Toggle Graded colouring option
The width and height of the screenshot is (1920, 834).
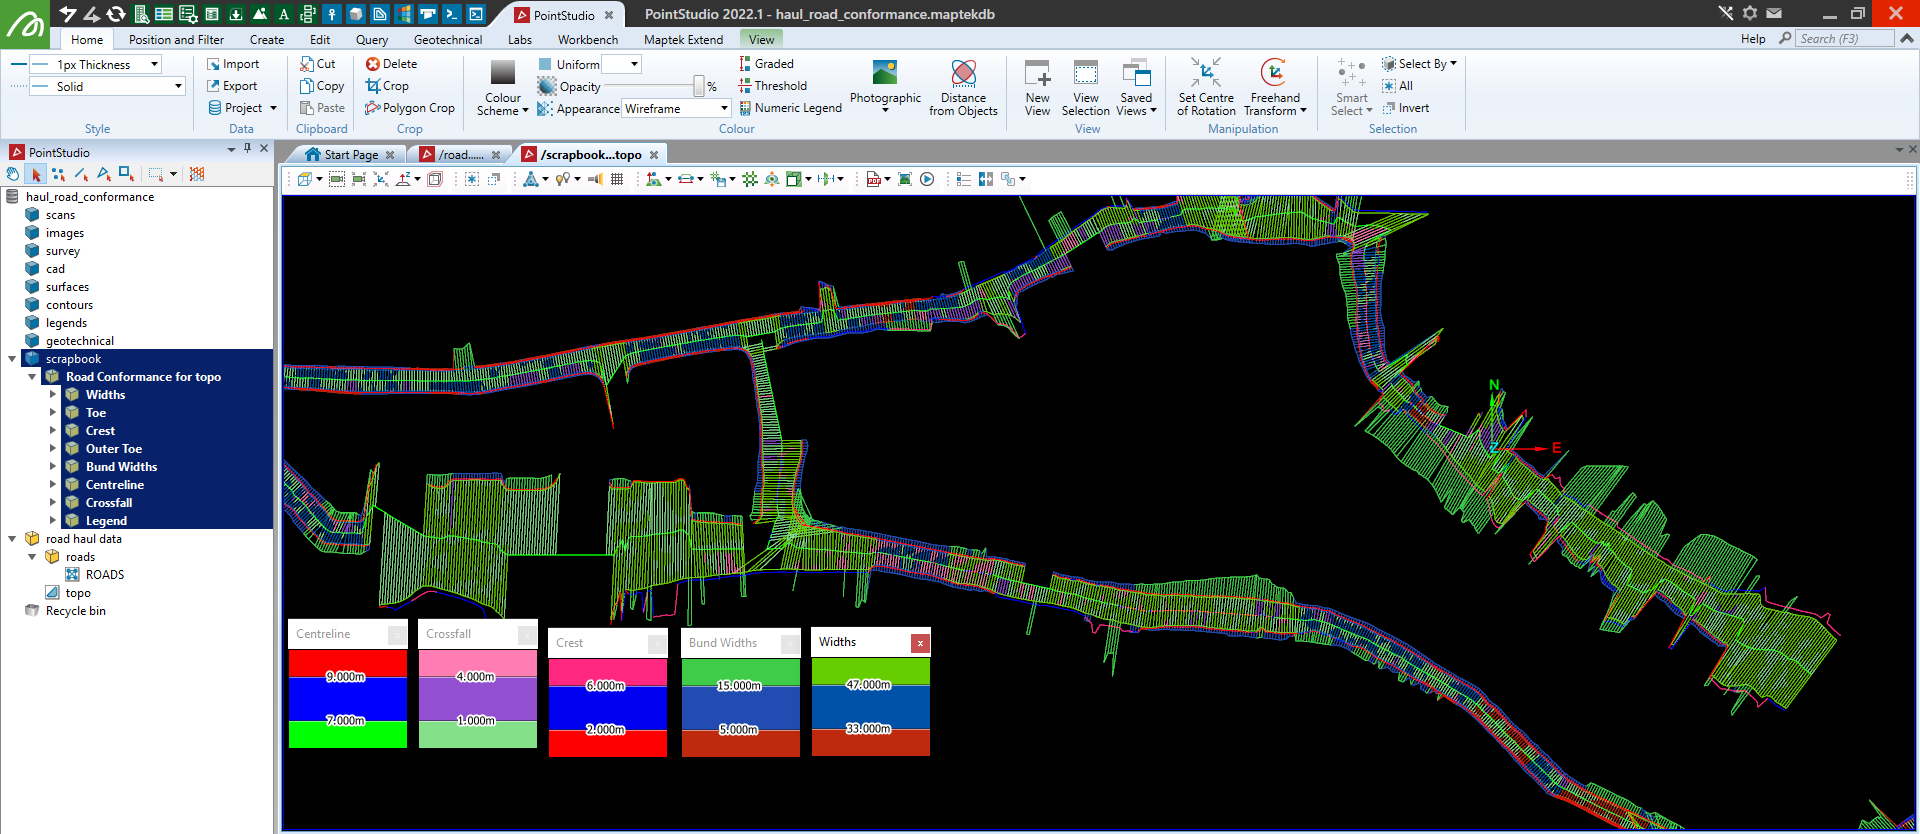766,64
